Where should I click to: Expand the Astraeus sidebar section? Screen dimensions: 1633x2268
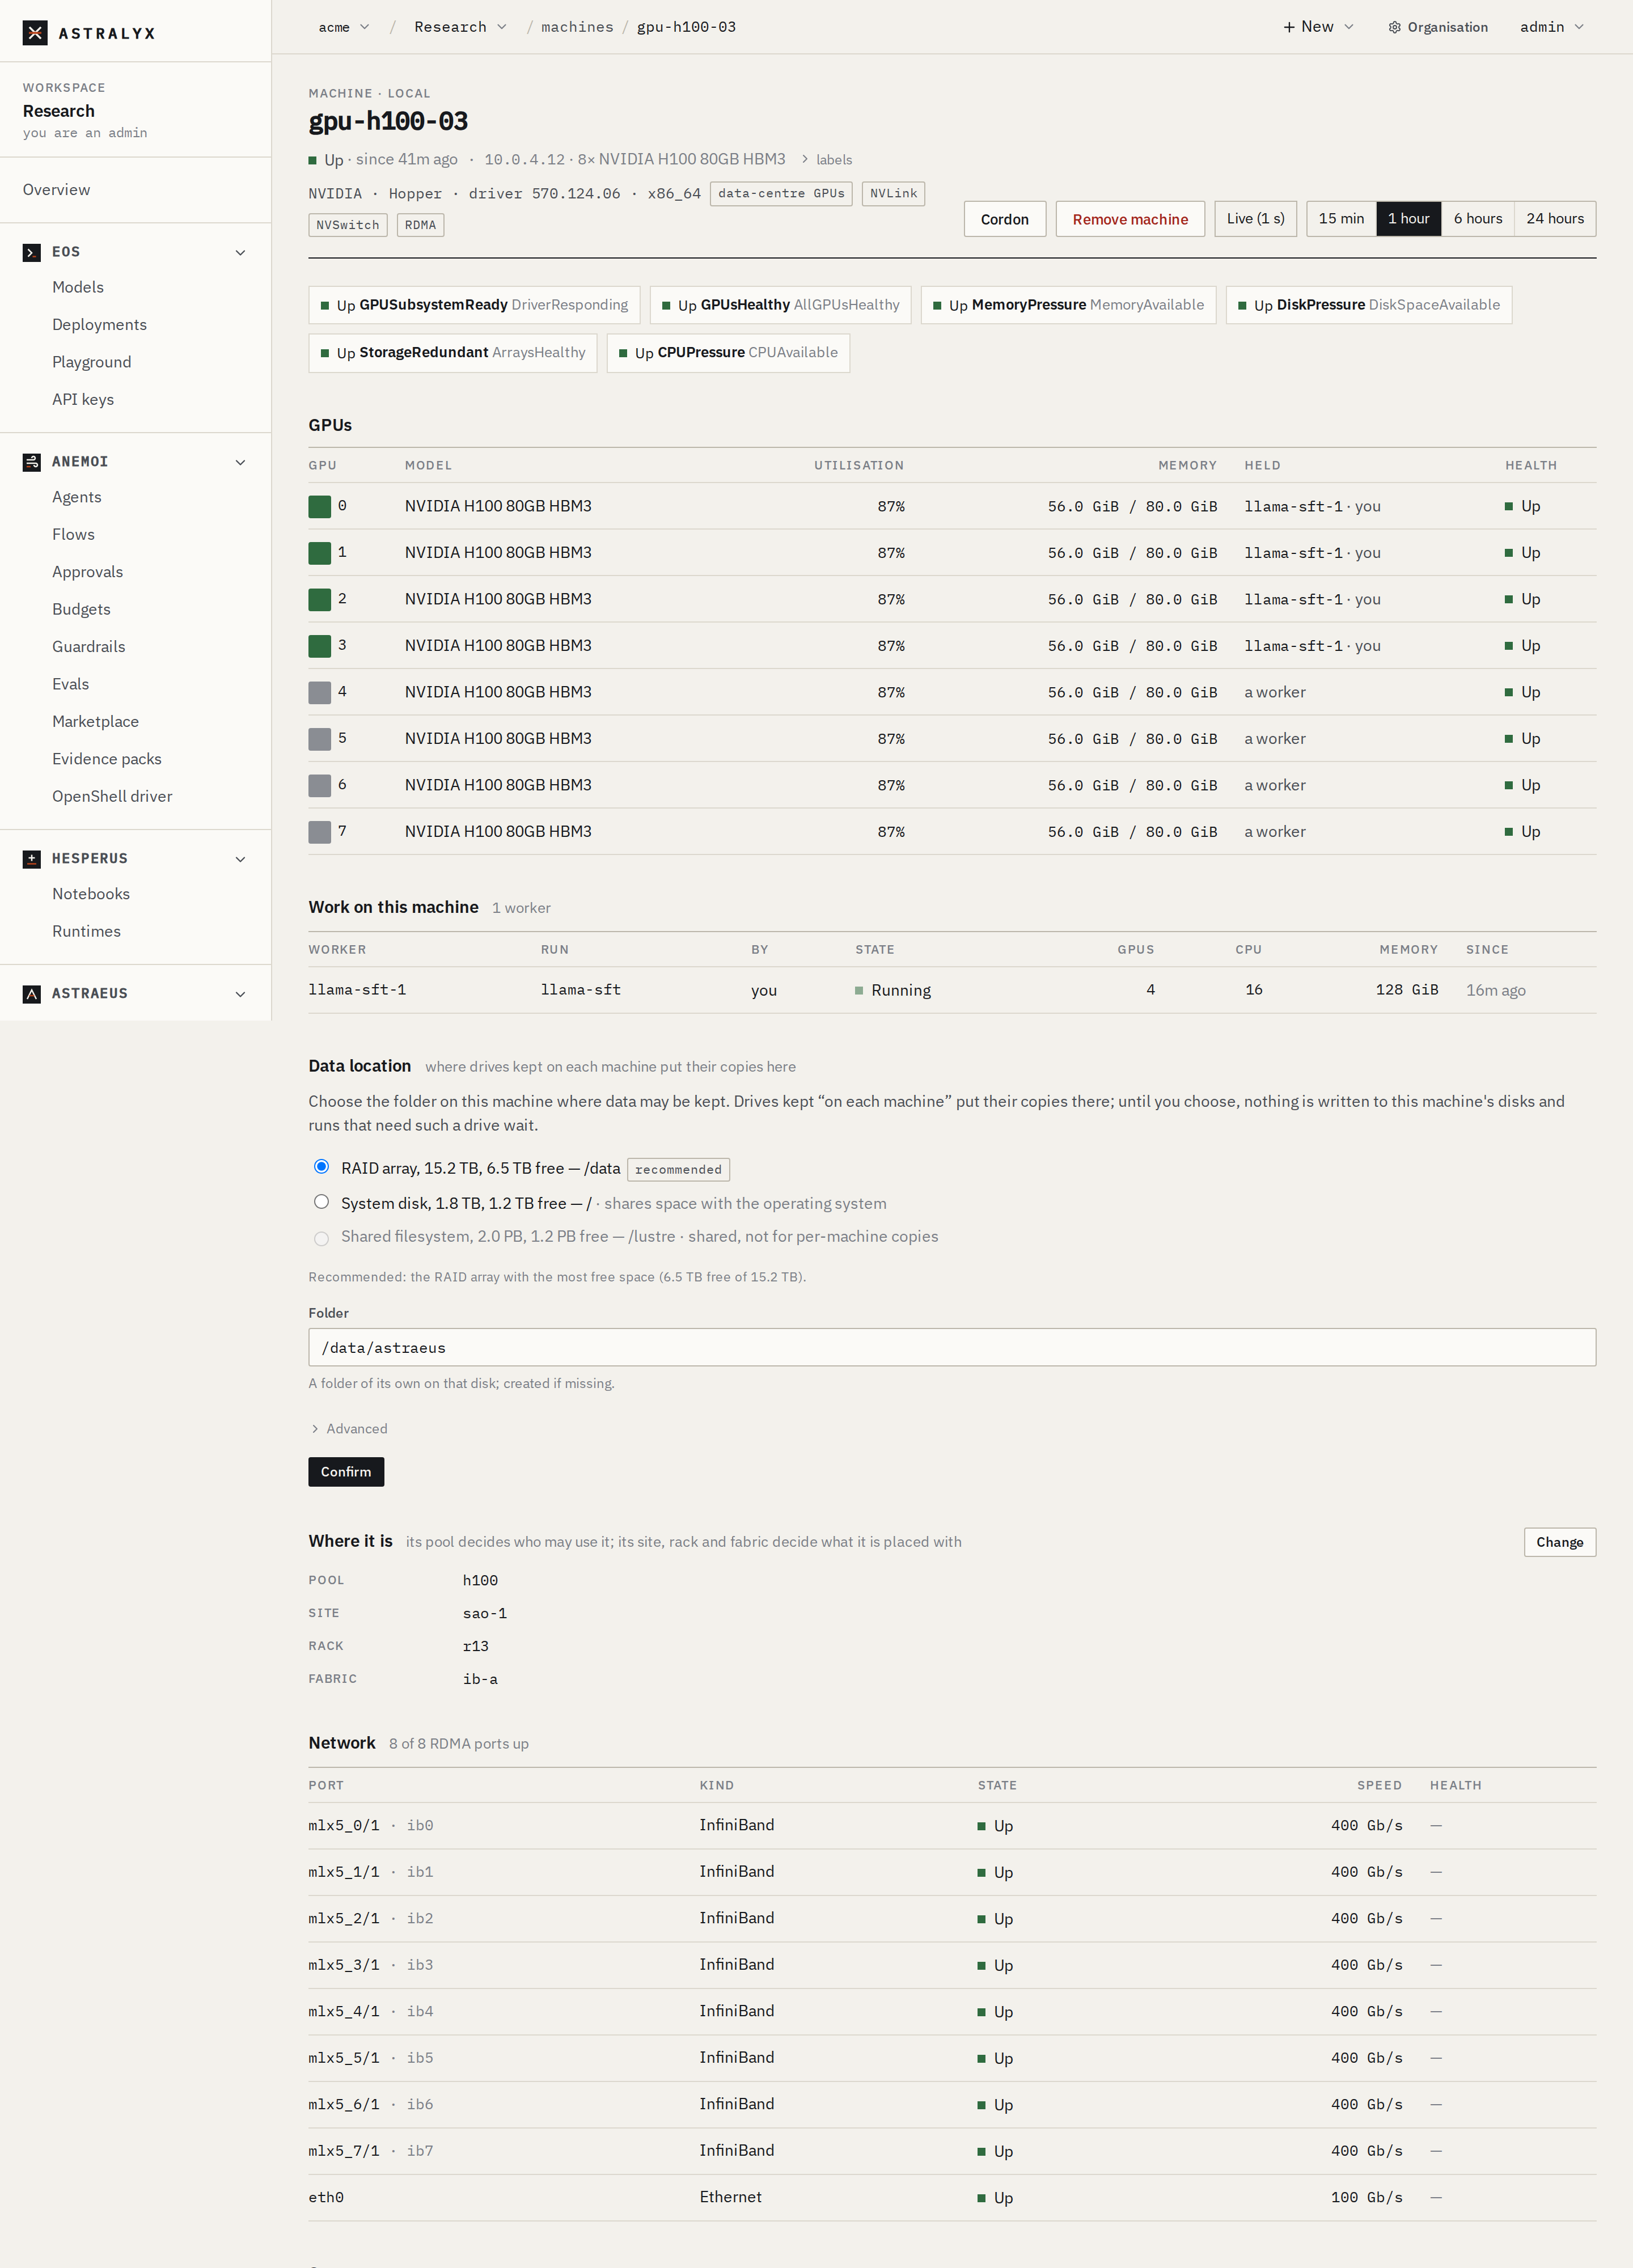(x=240, y=994)
